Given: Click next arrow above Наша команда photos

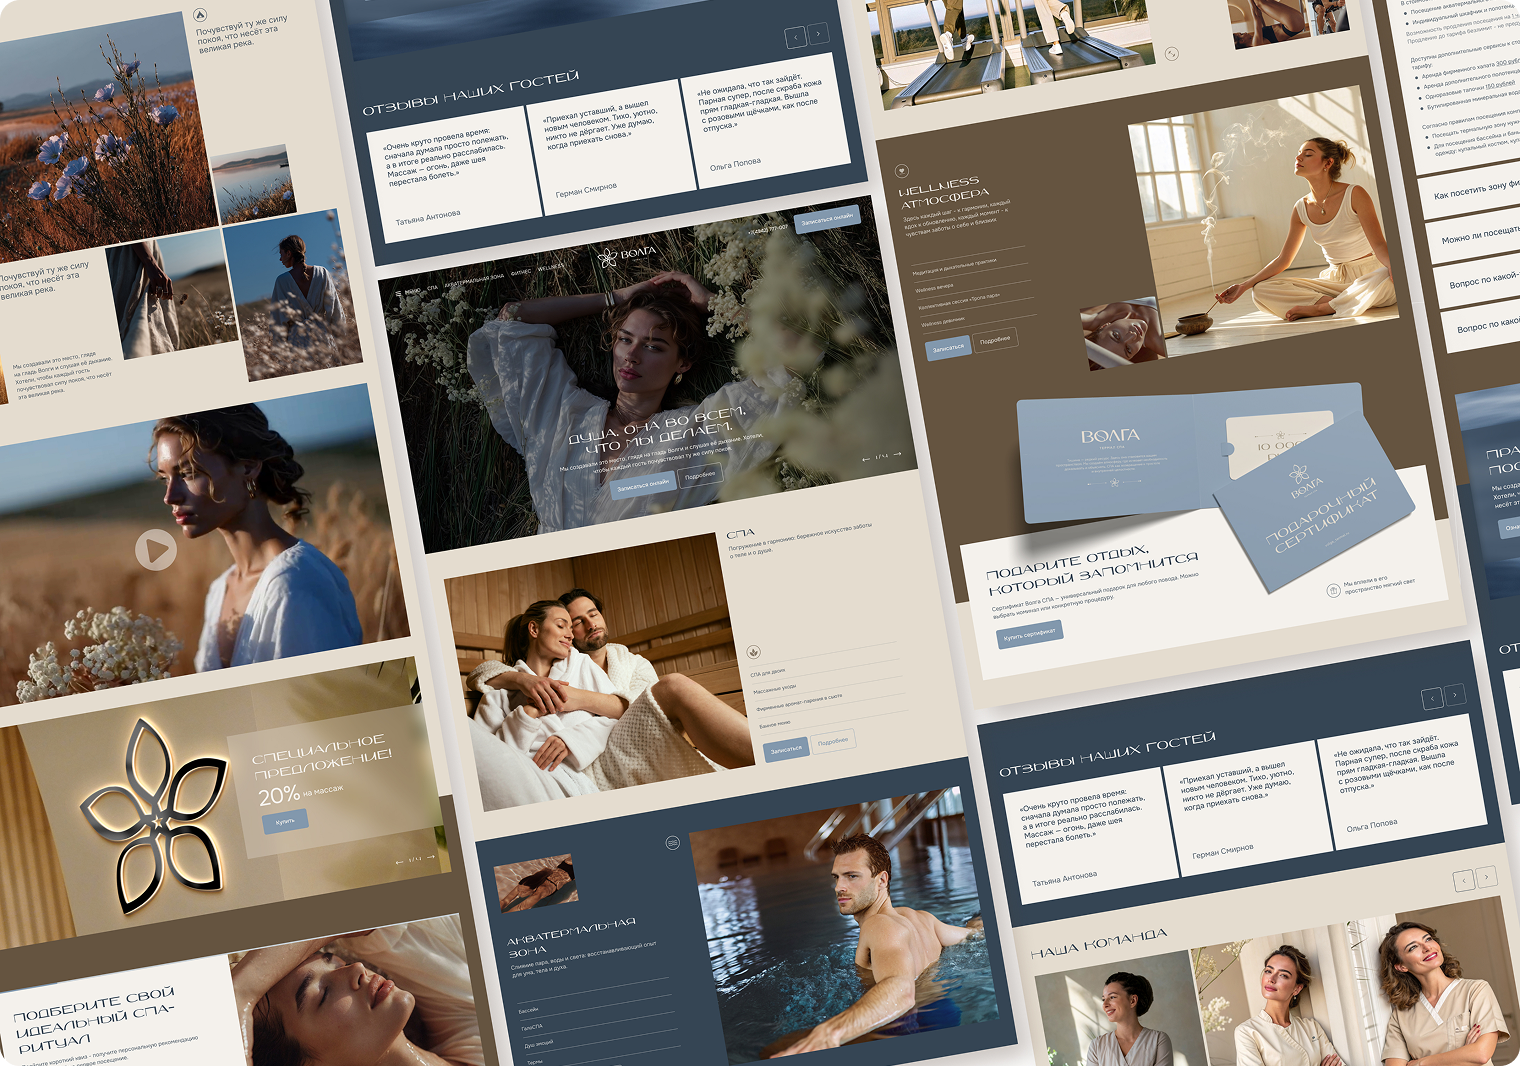Looking at the screenshot, I should coord(1487,877).
